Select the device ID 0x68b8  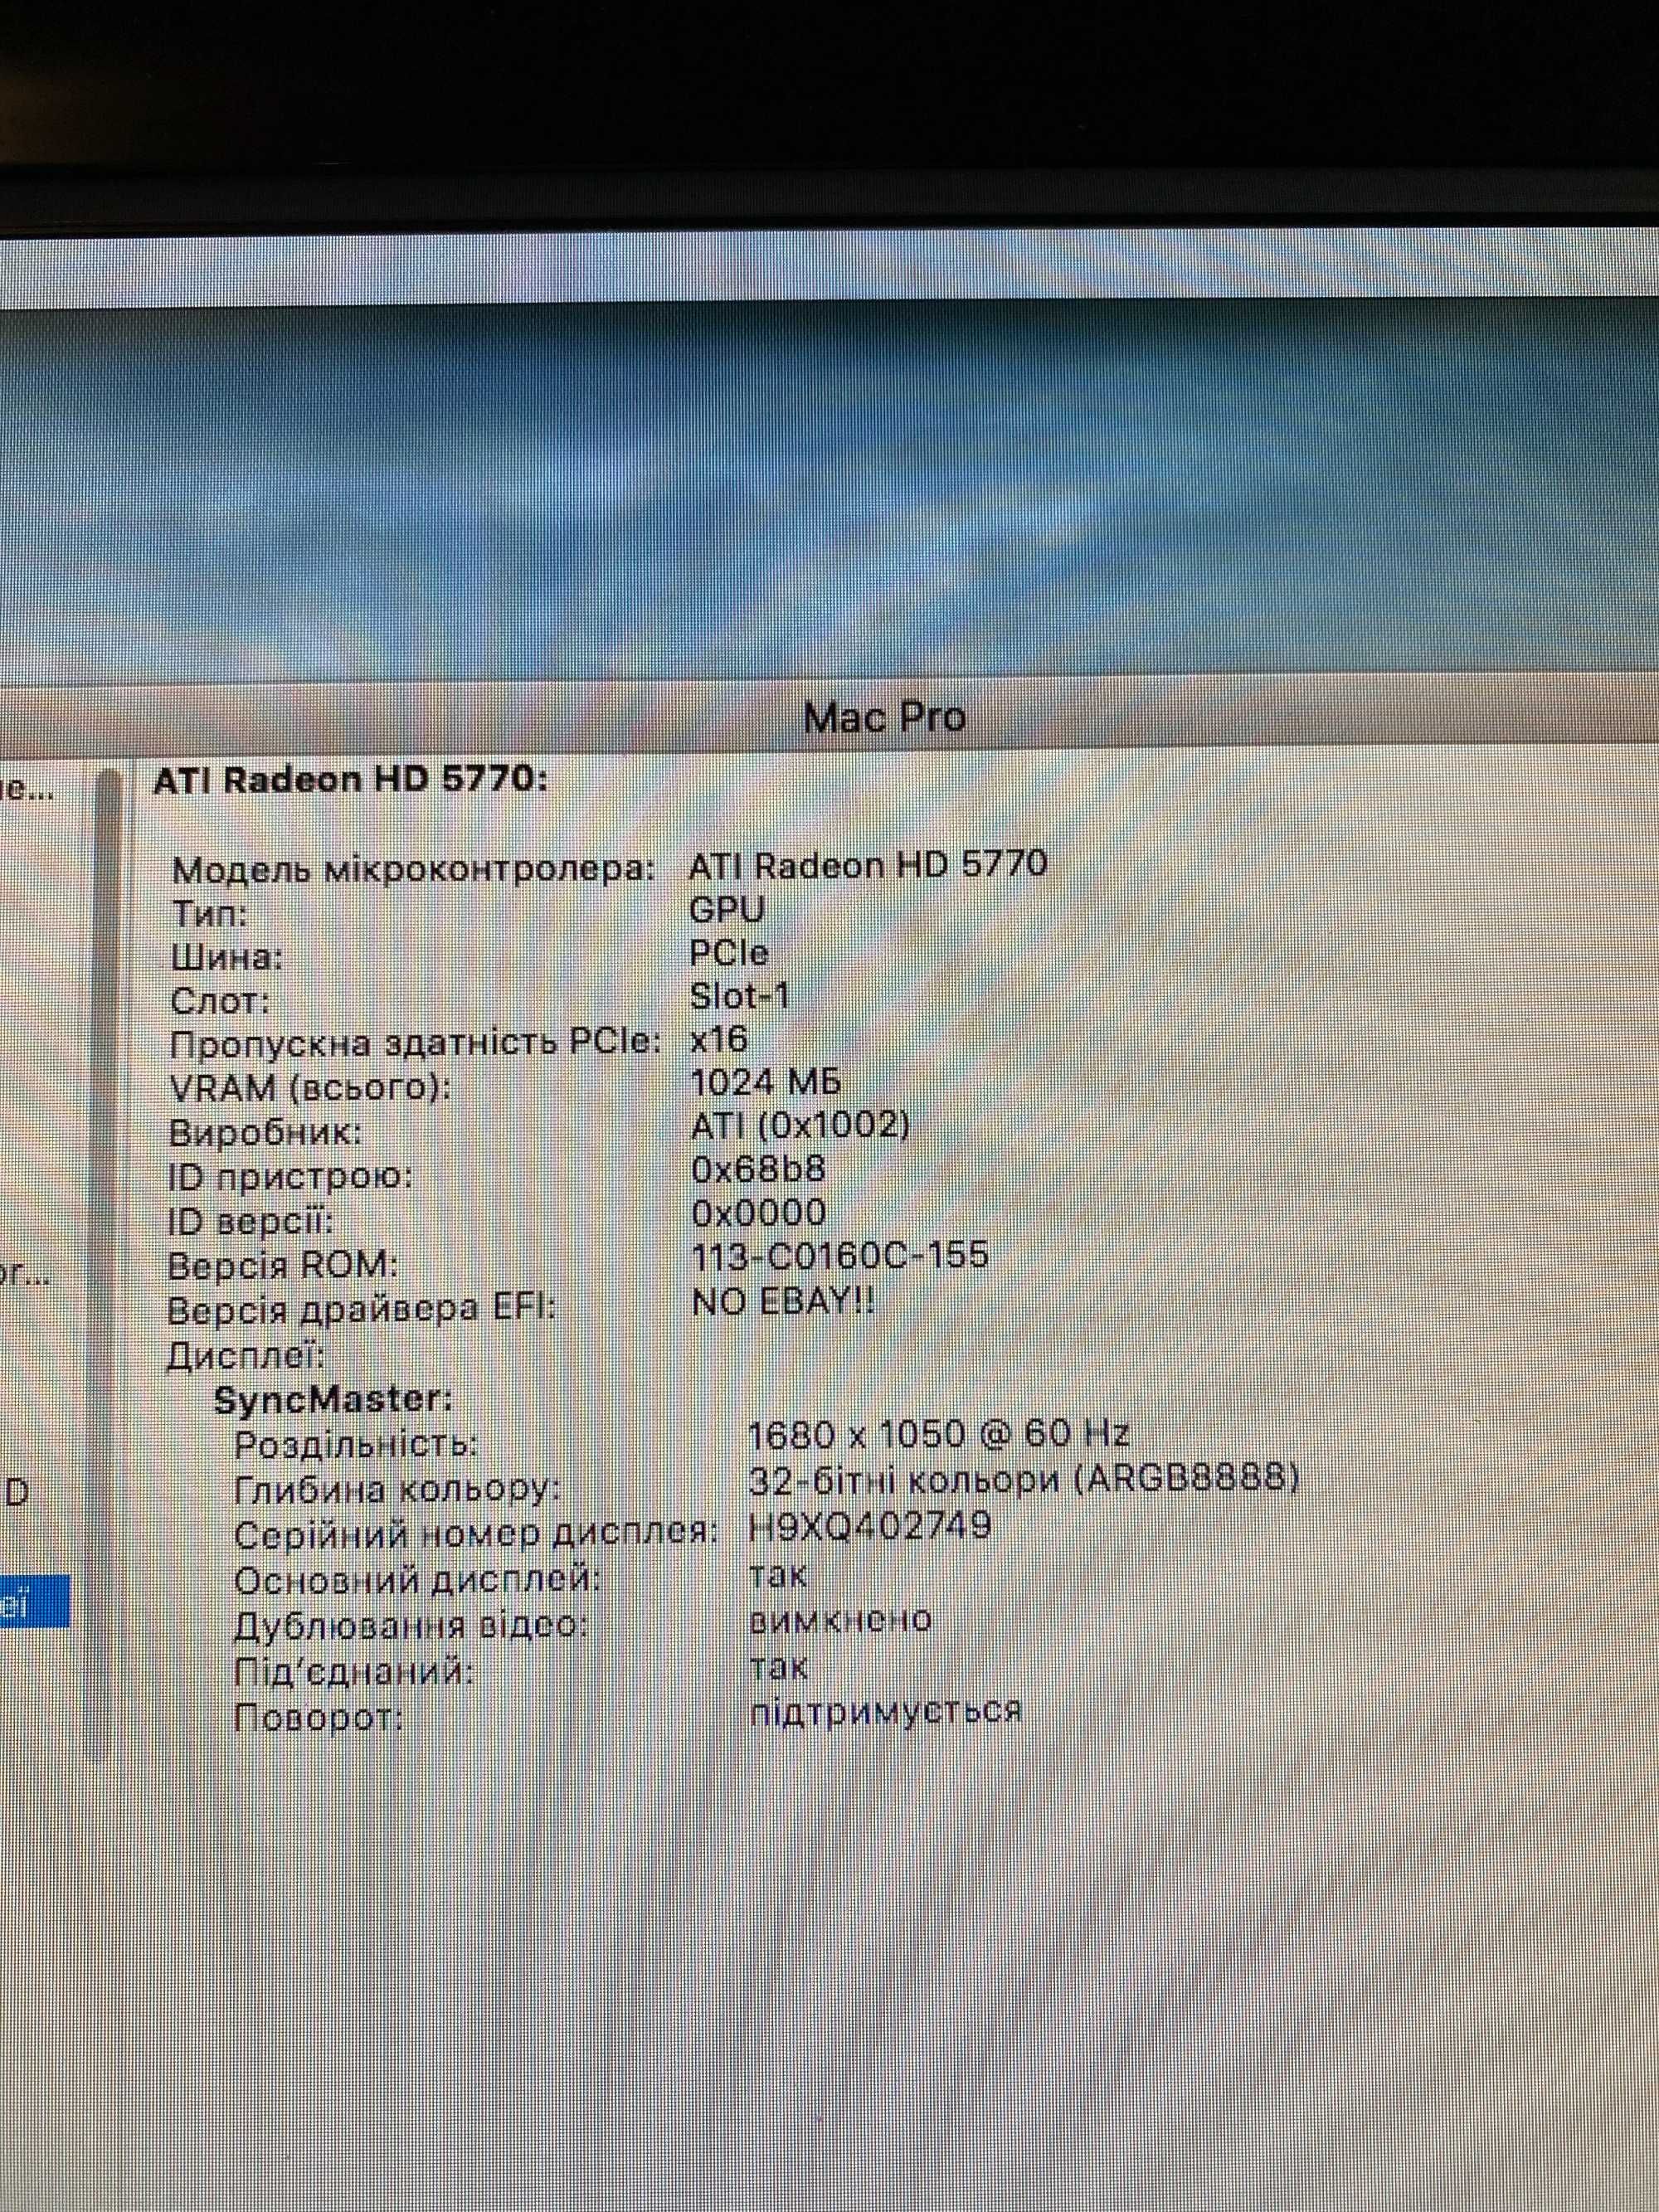pyautogui.click(x=758, y=1169)
